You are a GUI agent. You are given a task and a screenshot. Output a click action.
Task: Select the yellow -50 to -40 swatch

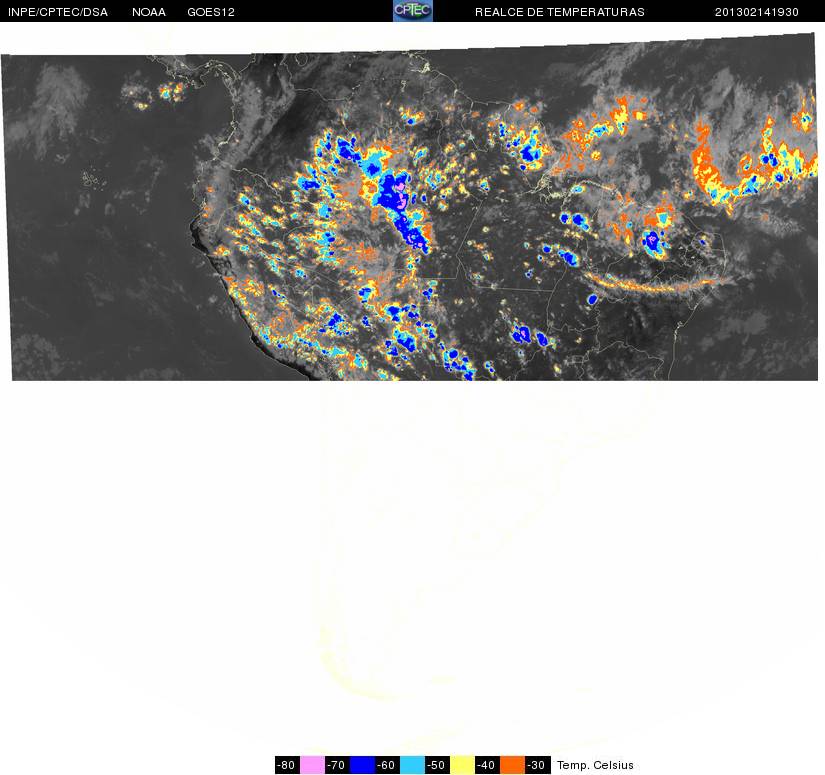pyautogui.click(x=462, y=764)
